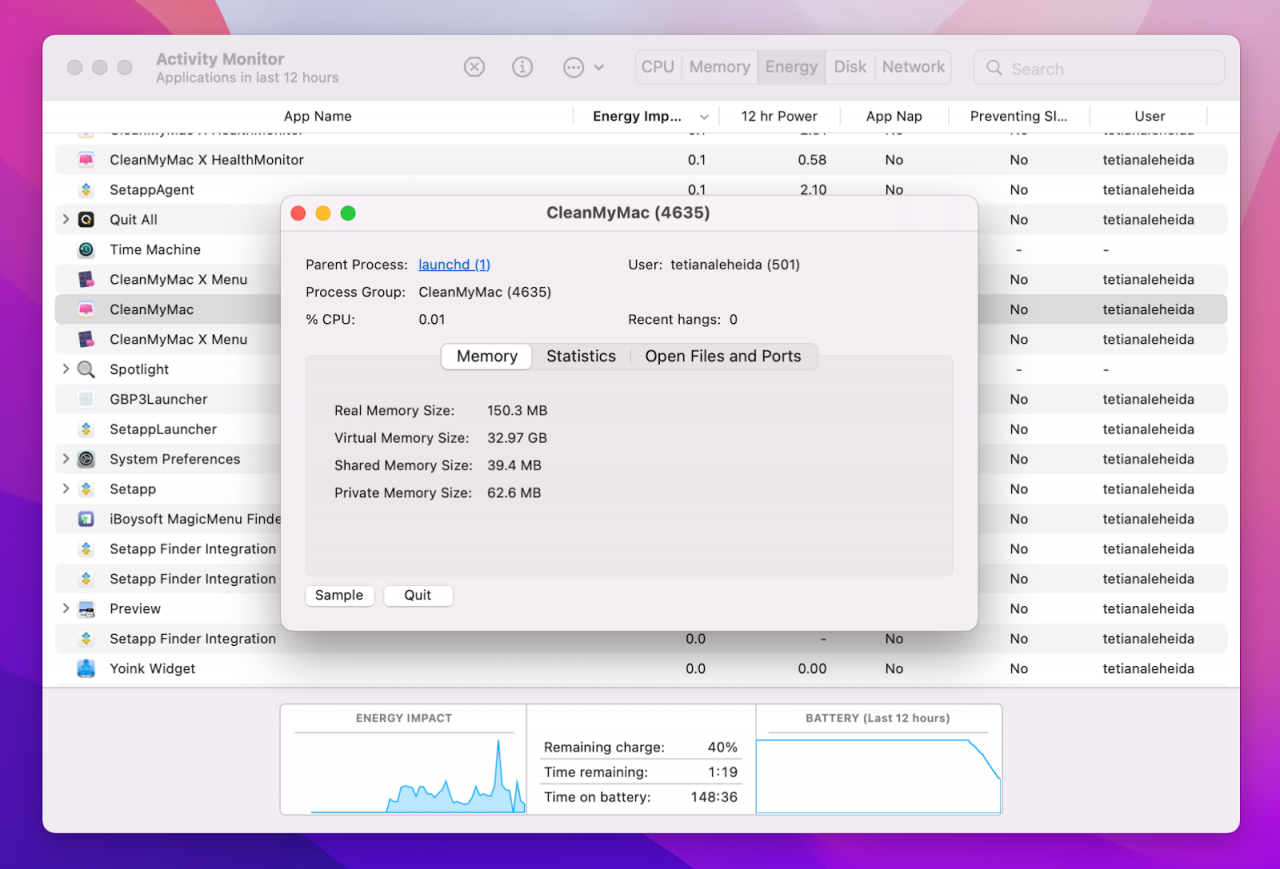1280x869 pixels.
Task: Open the Open Files and Ports tab
Action: pos(722,357)
